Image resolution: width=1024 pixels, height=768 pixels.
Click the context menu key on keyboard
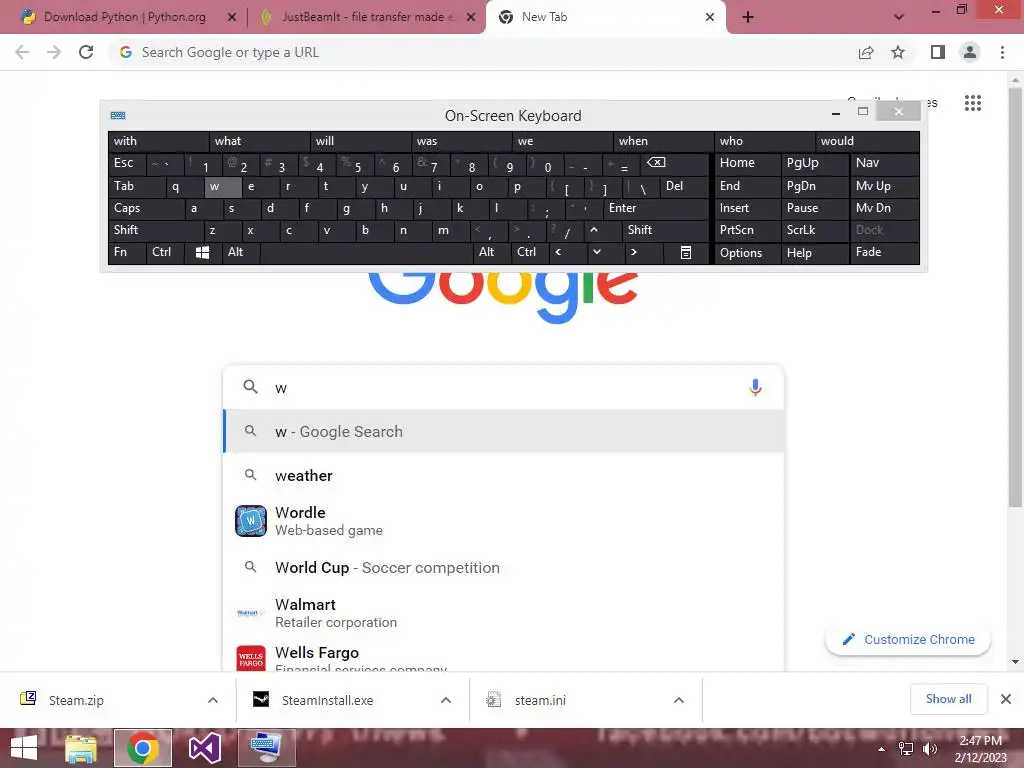click(686, 252)
